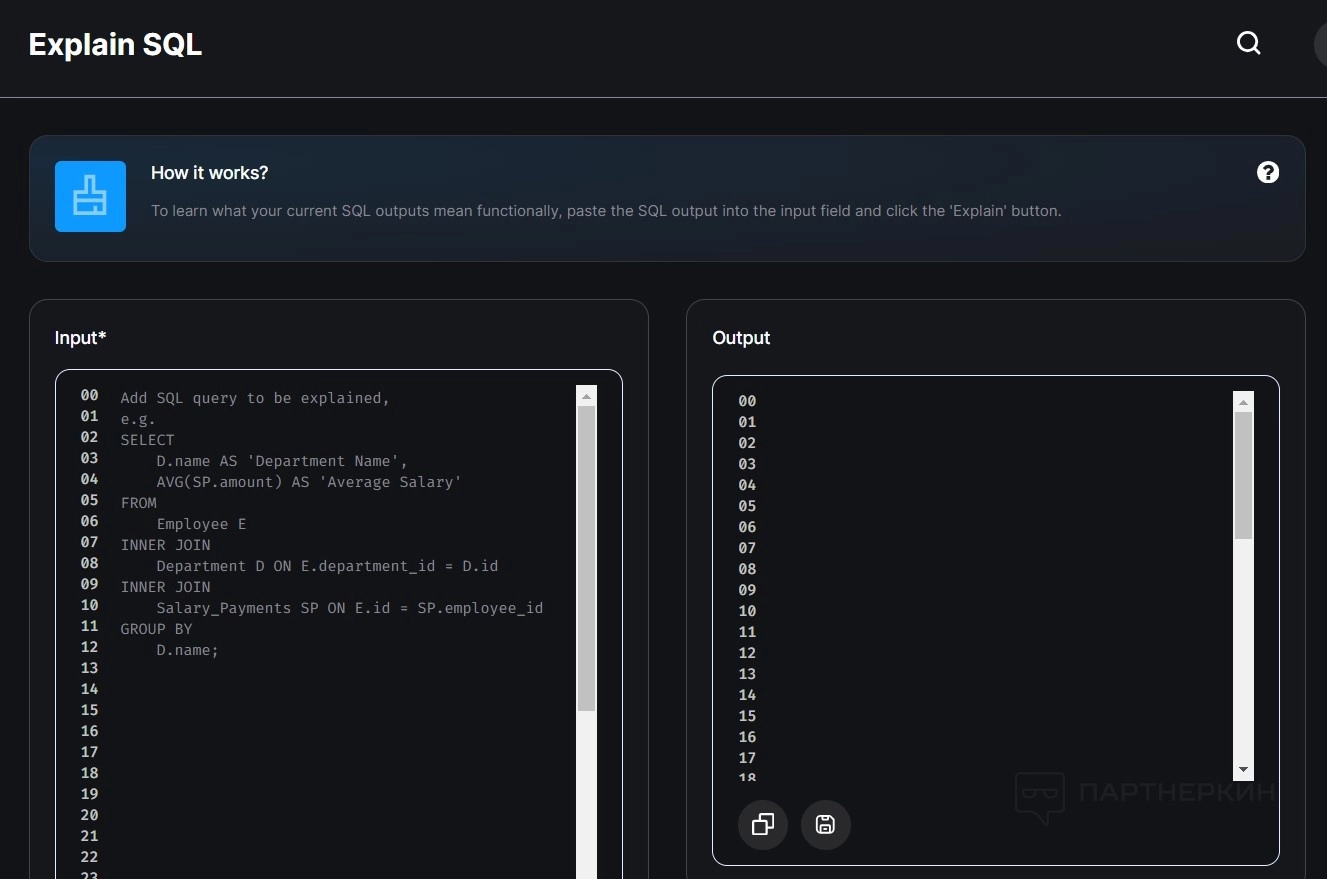Click the line "Department D ON E.department_id = D.id"
The width and height of the screenshot is (1327, 879).
[x=327, y=566]
